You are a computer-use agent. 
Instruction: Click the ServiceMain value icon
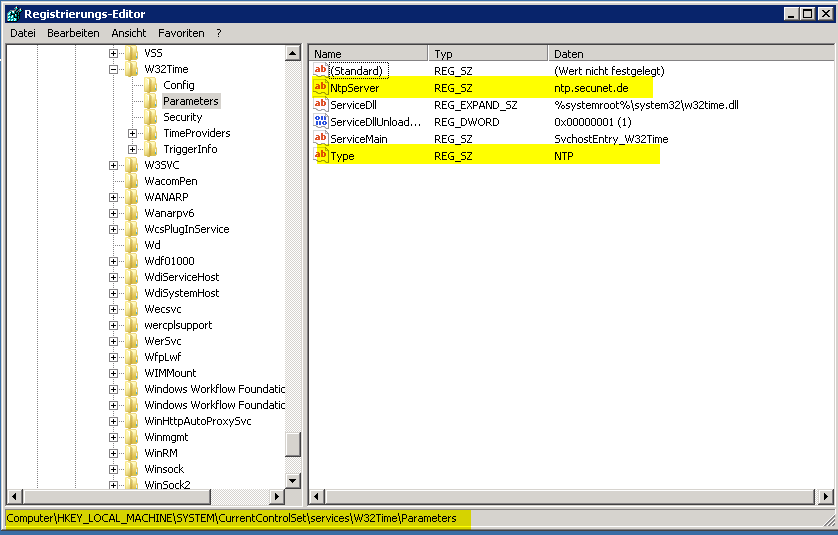[x=321, y=139]
